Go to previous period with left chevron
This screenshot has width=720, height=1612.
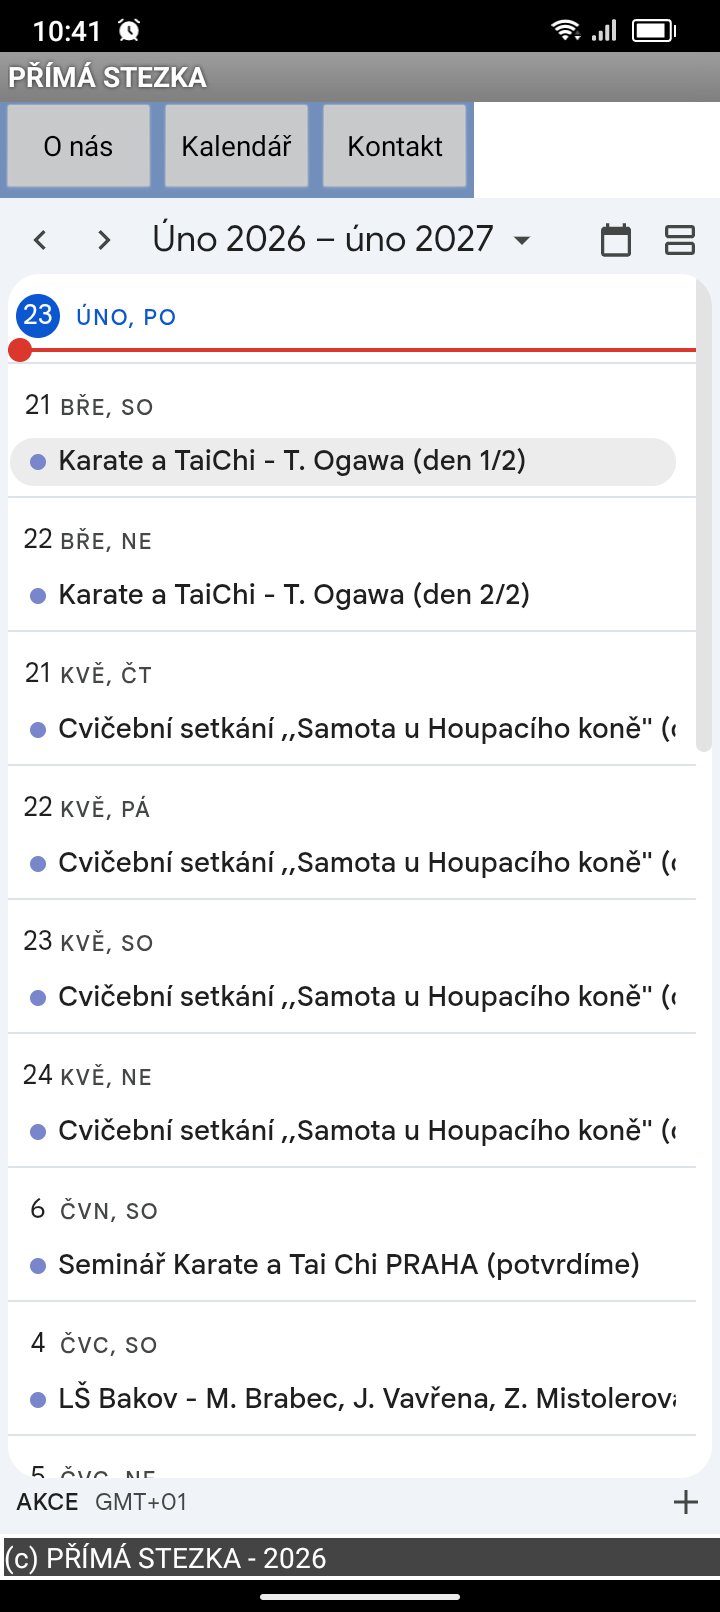click(40, 240)
